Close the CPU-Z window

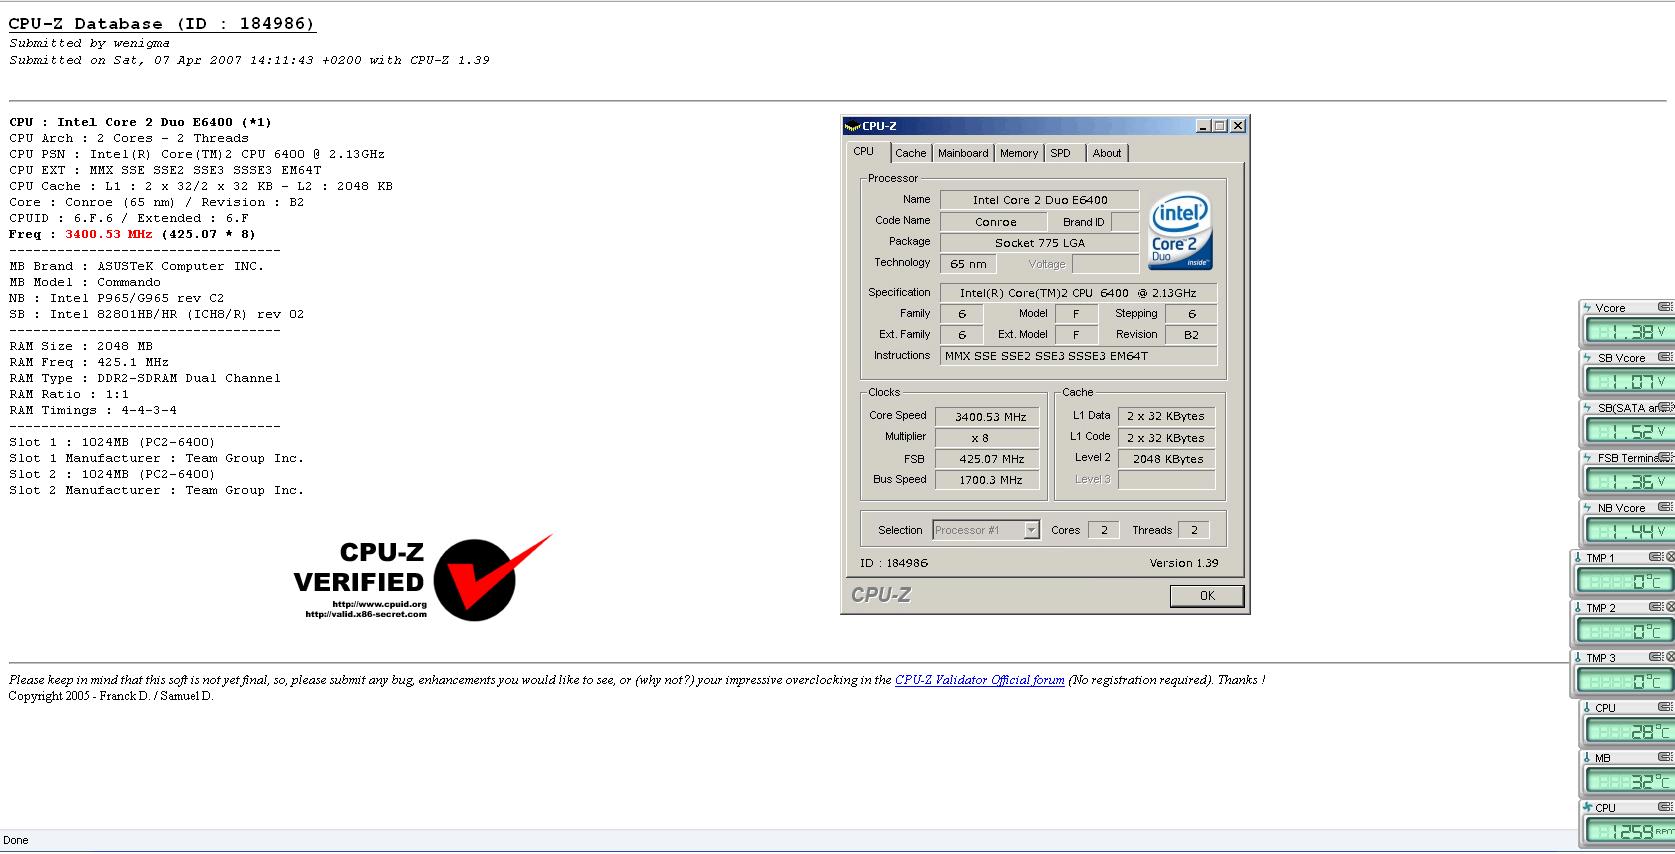[x=1238, y=126]
